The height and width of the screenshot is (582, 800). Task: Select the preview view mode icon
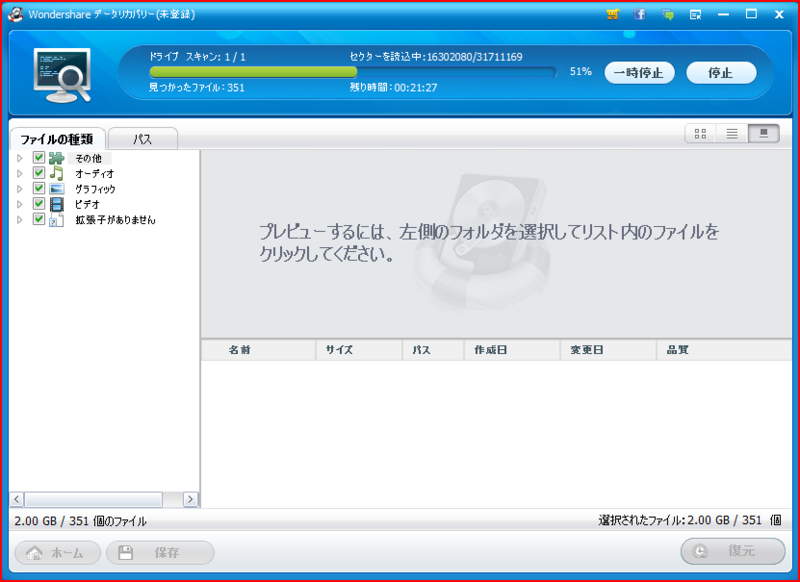pos(762,133)
